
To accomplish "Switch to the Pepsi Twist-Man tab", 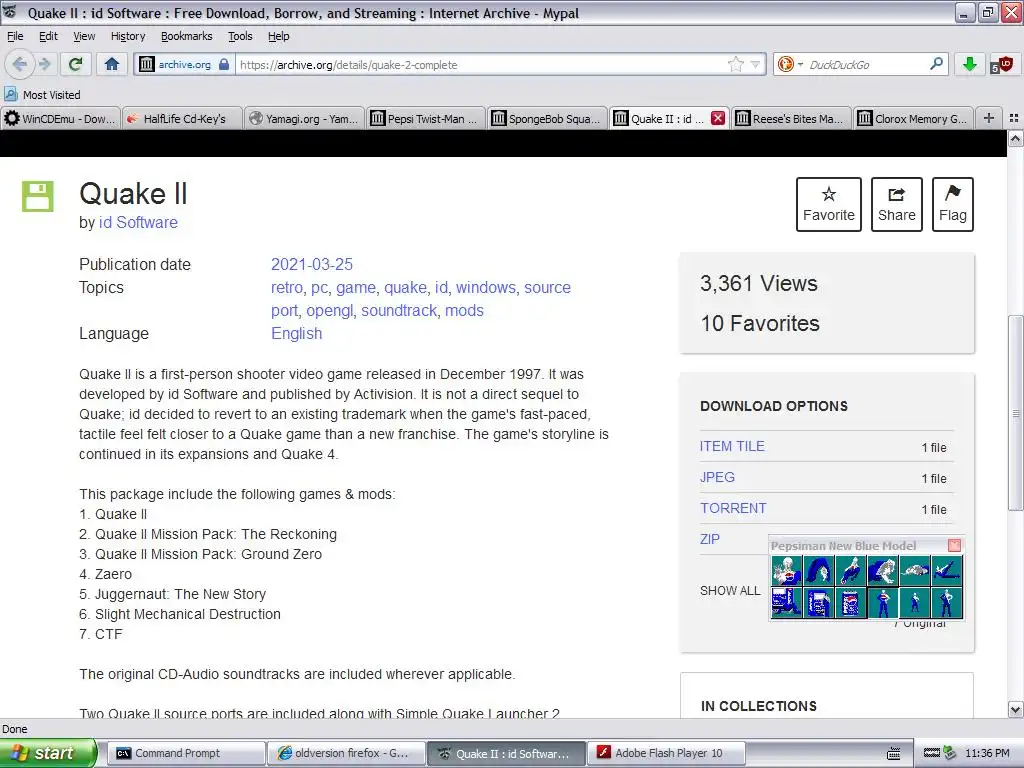I will 426,119.
